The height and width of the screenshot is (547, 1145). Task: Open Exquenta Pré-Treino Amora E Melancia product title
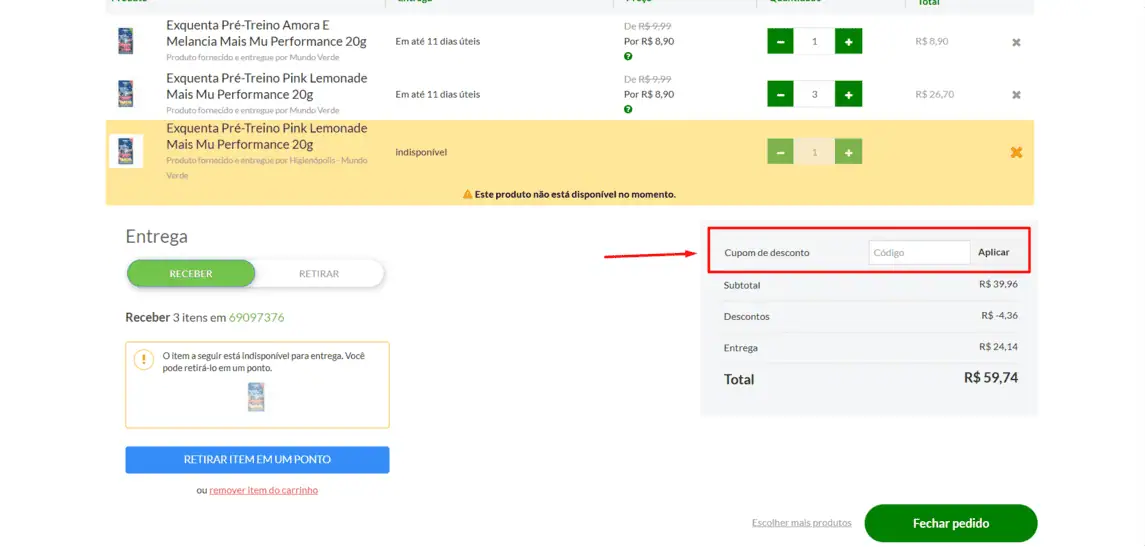pyautogui.click(x=267, y=33)
